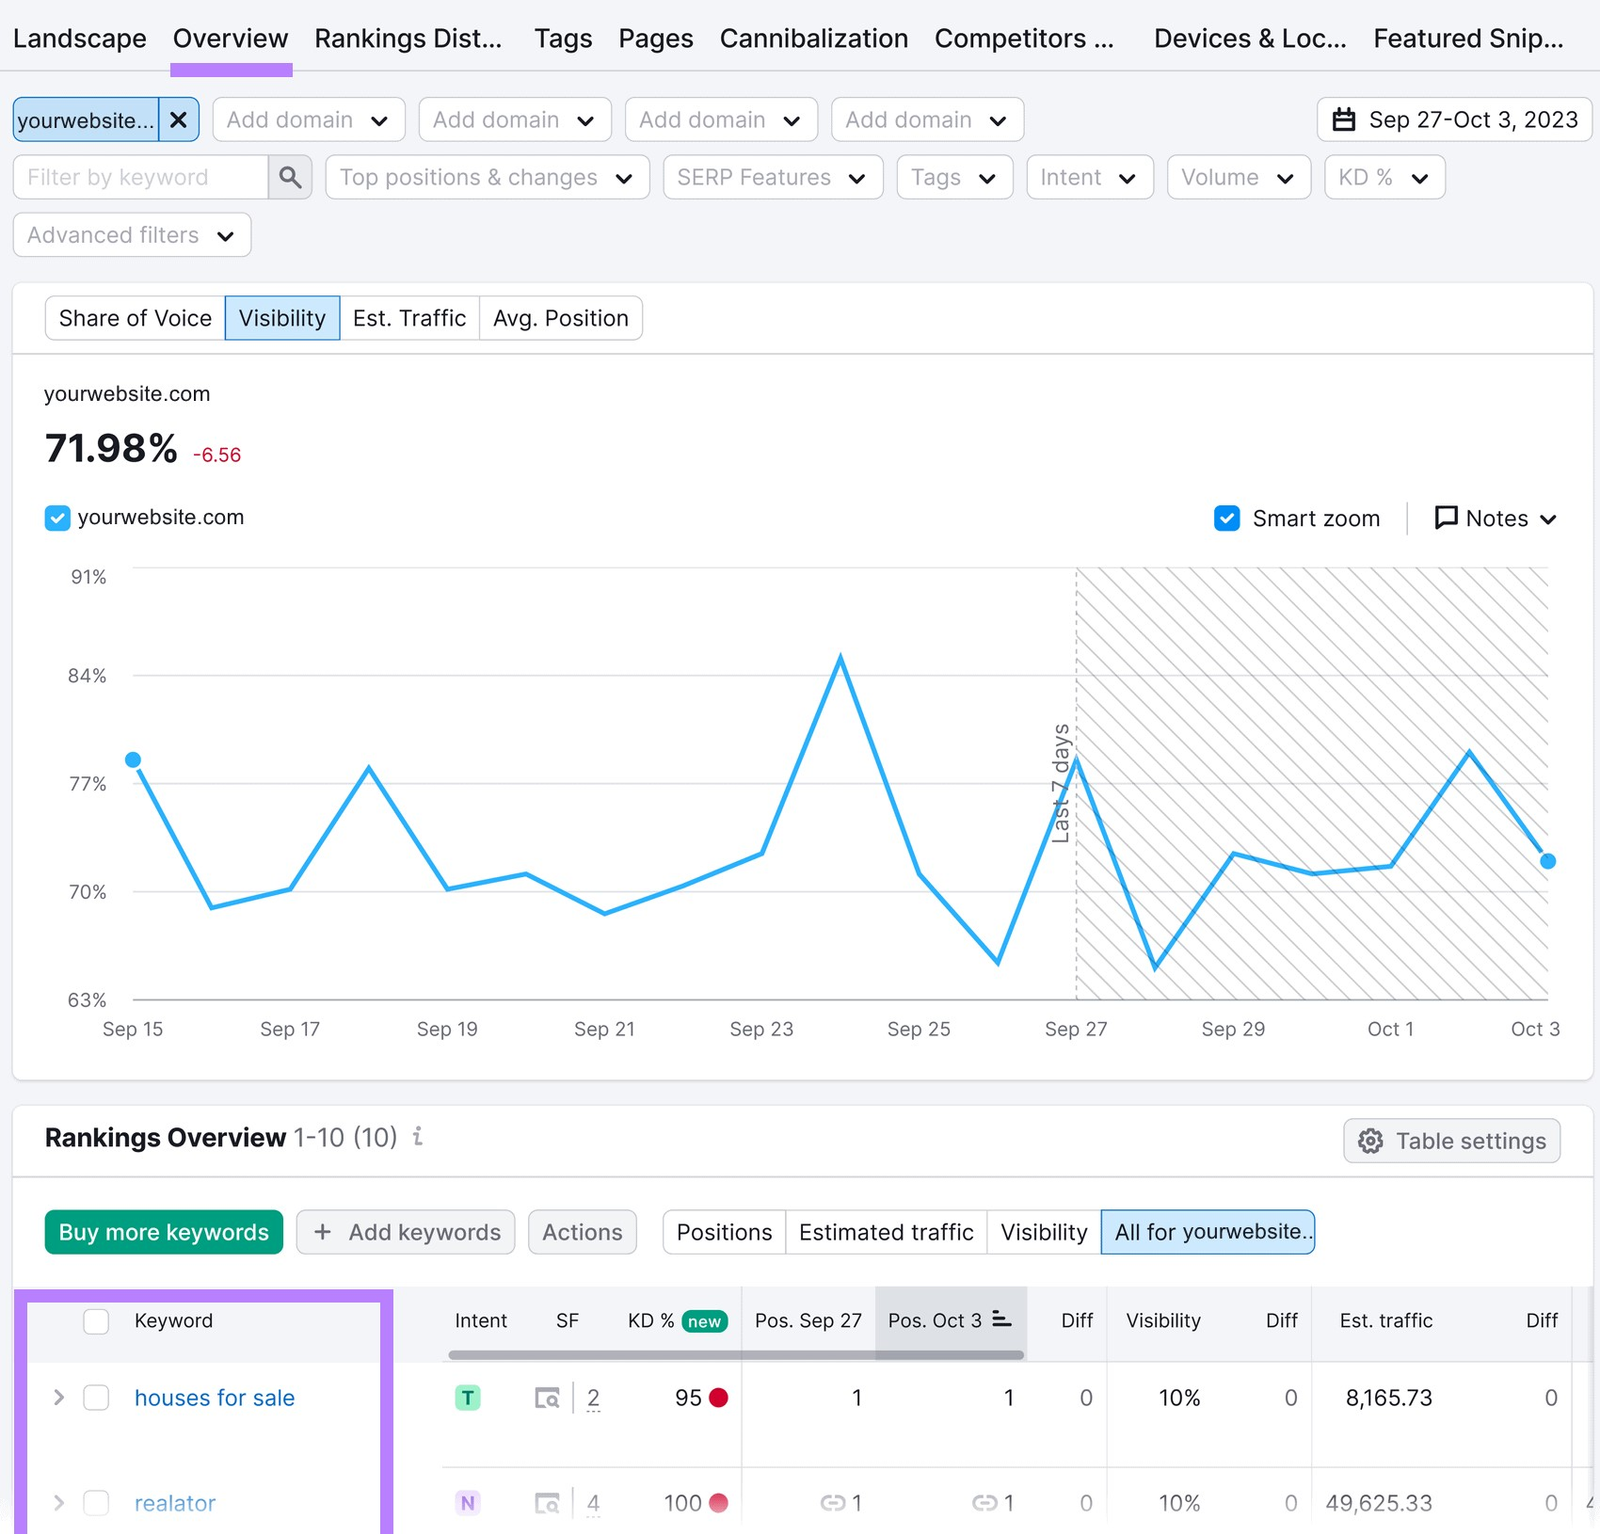Screen dimensions: 1600x1534
Task: Click the keyword filter search magnifier
Action: click(290, 177)
